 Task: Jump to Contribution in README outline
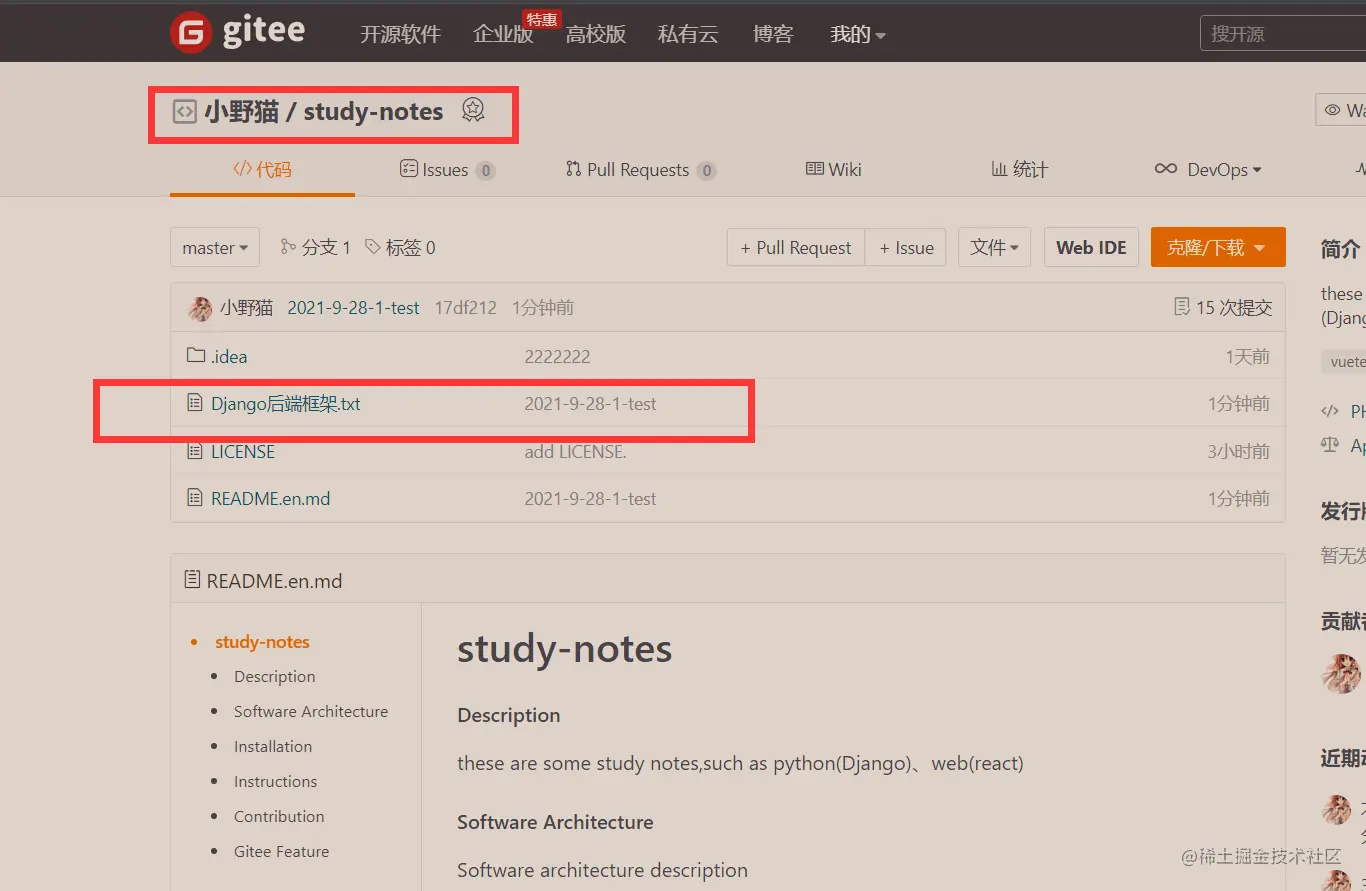pyautogui.click(x=279, y=816)
